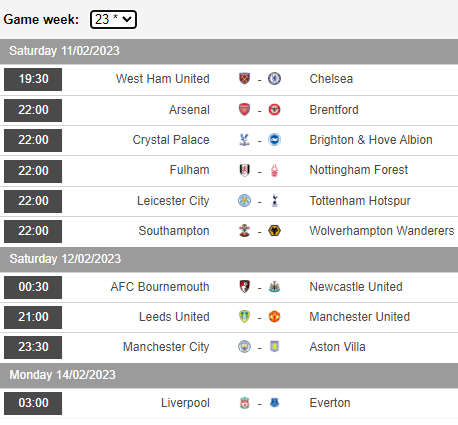
Task: Open the Game week dropdown
Action: tap(113, 19)
